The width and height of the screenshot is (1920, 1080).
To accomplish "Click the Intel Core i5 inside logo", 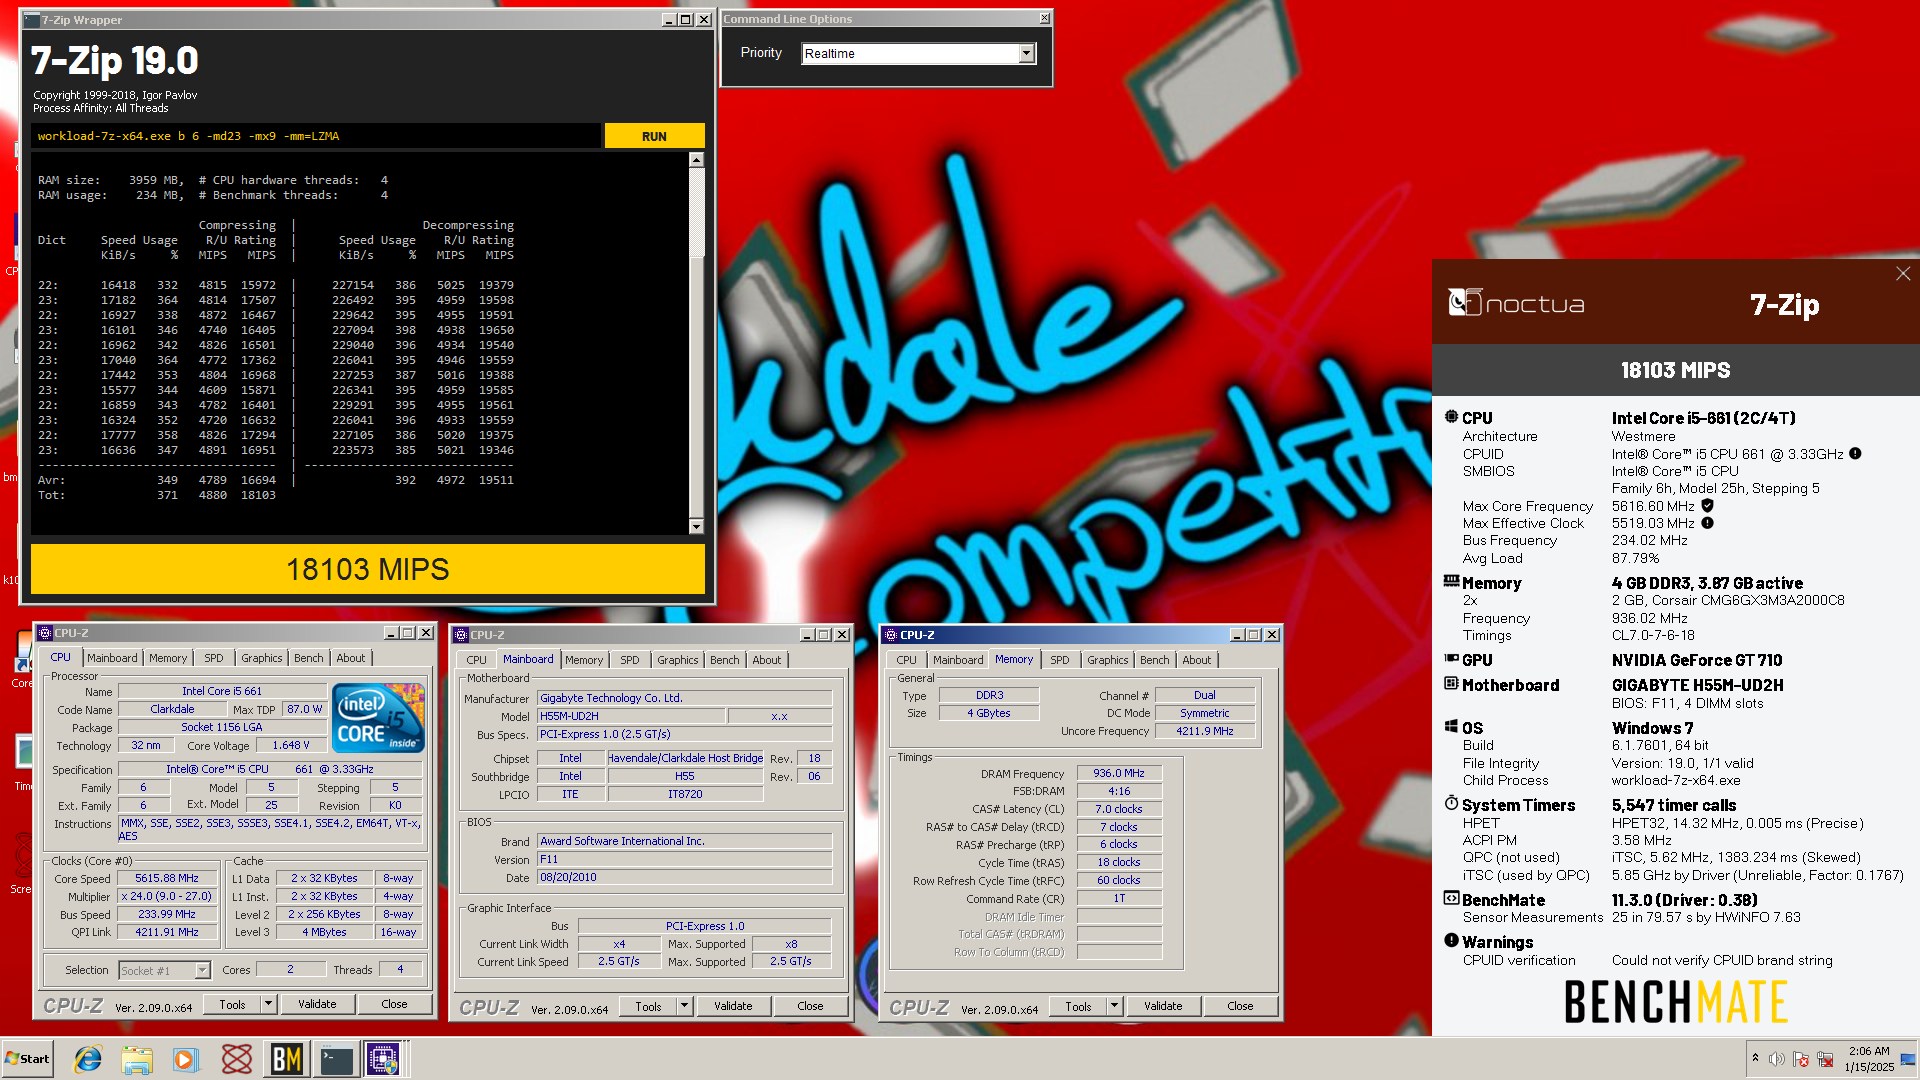I will [379, 718].
